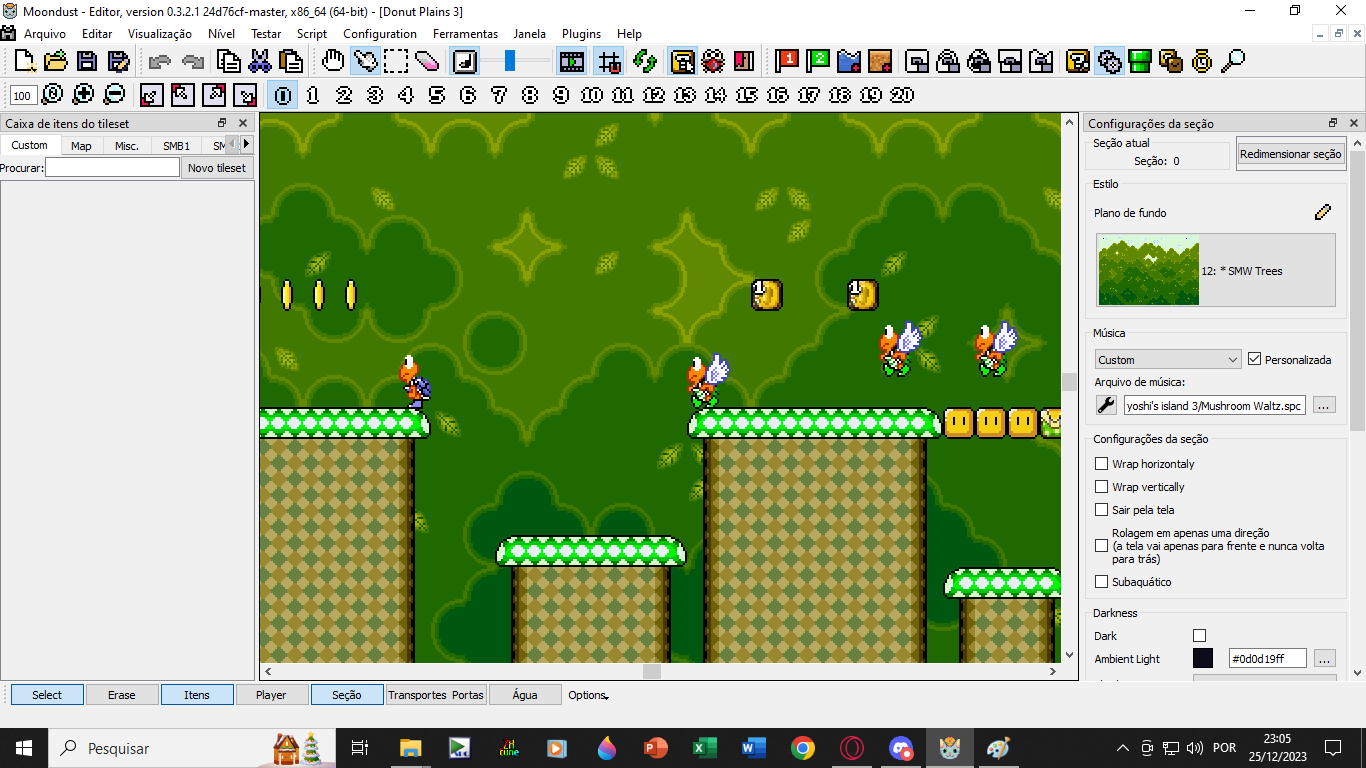1366x768 pixels.
Task: Choose the rectangular selection-only tool
Action: pos(396,61)
